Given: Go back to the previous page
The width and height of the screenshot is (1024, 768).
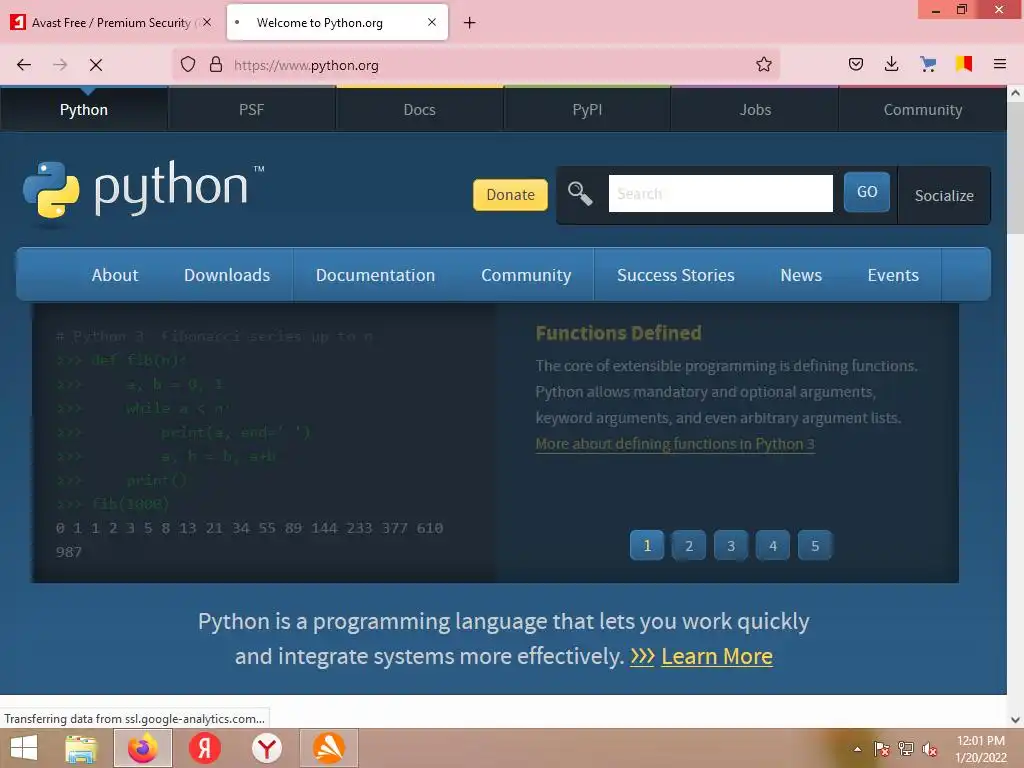Looking at the screenshot, I should [x=24, y=65].
